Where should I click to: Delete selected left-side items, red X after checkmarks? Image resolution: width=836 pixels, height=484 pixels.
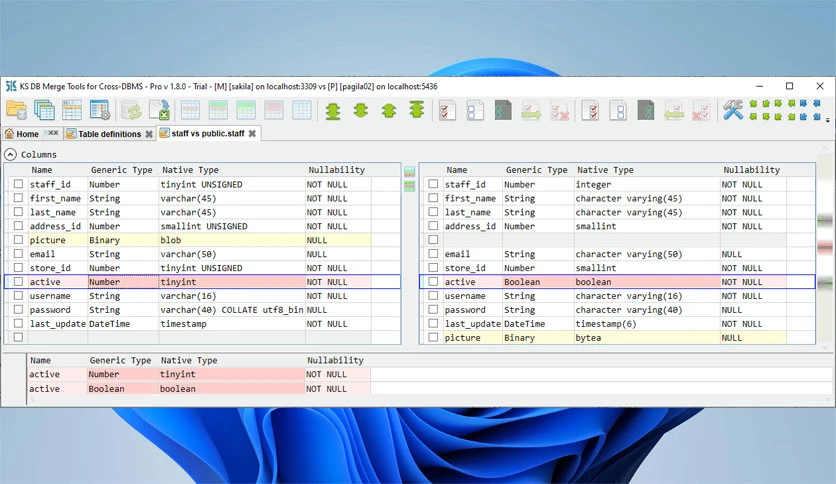coord(560,111)
